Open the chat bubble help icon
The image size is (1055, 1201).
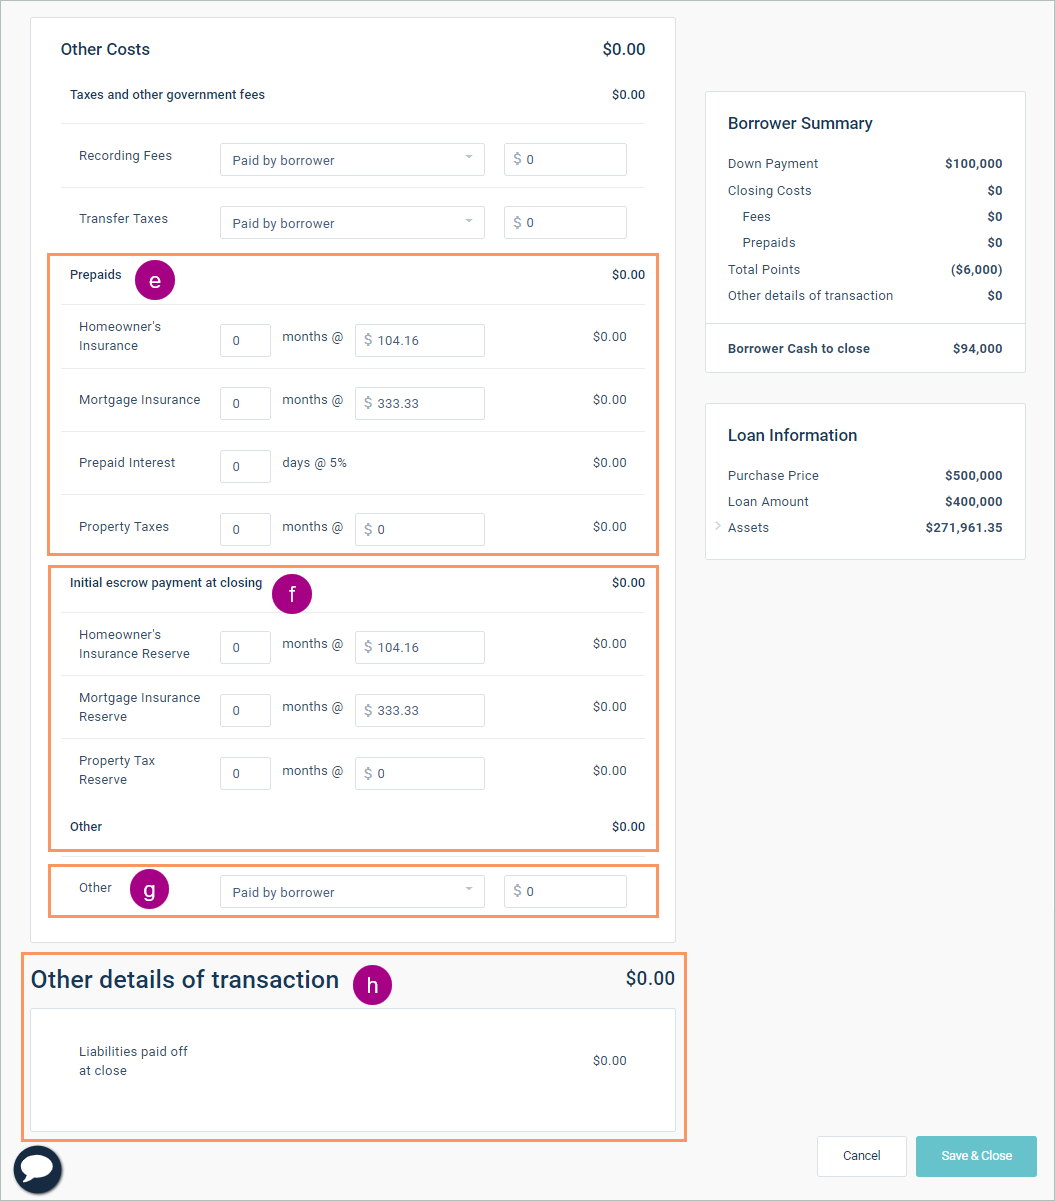38,1169
